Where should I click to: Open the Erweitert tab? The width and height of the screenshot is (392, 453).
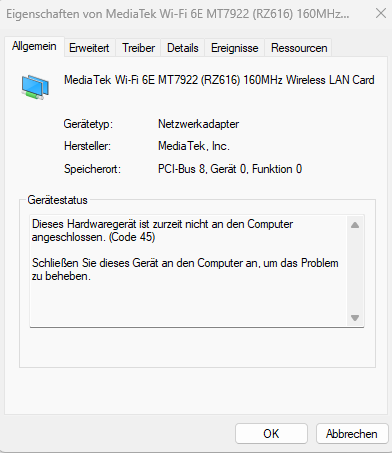[89, 48]
